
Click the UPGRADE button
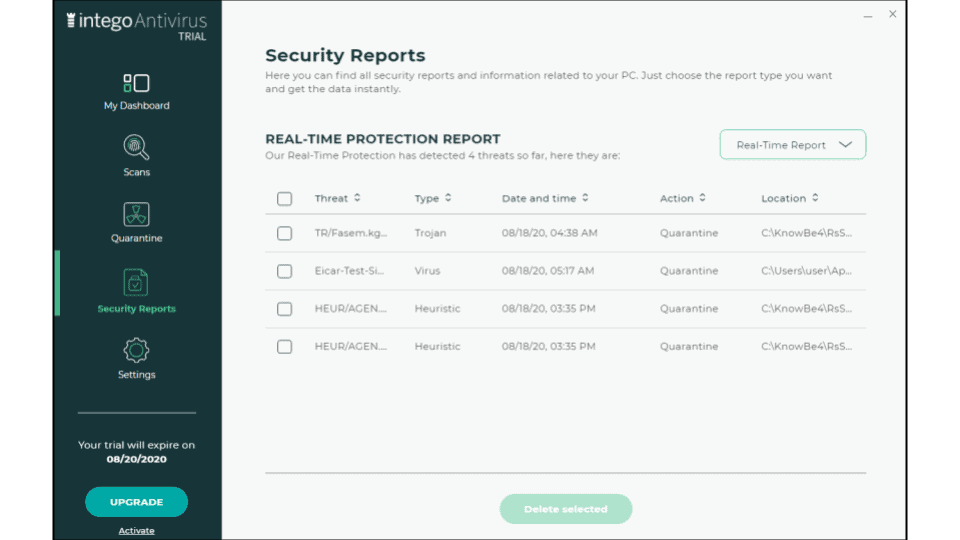pyautogui.click(x=136, y=502)
